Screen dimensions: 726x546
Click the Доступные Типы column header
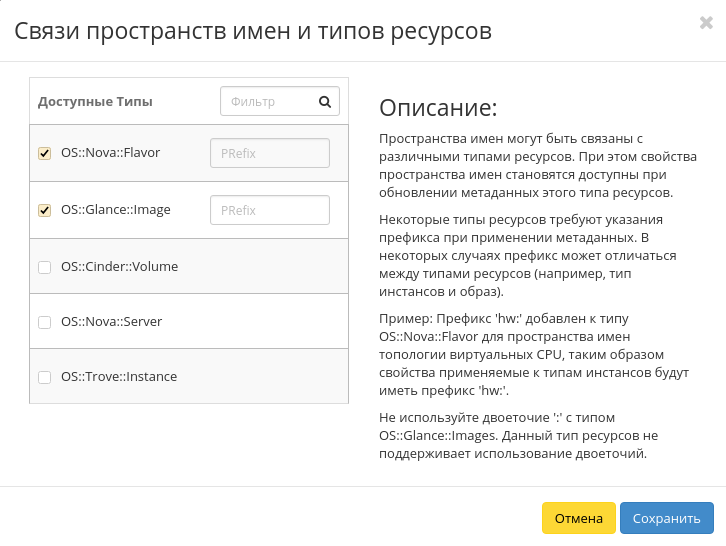click(95, 101)
